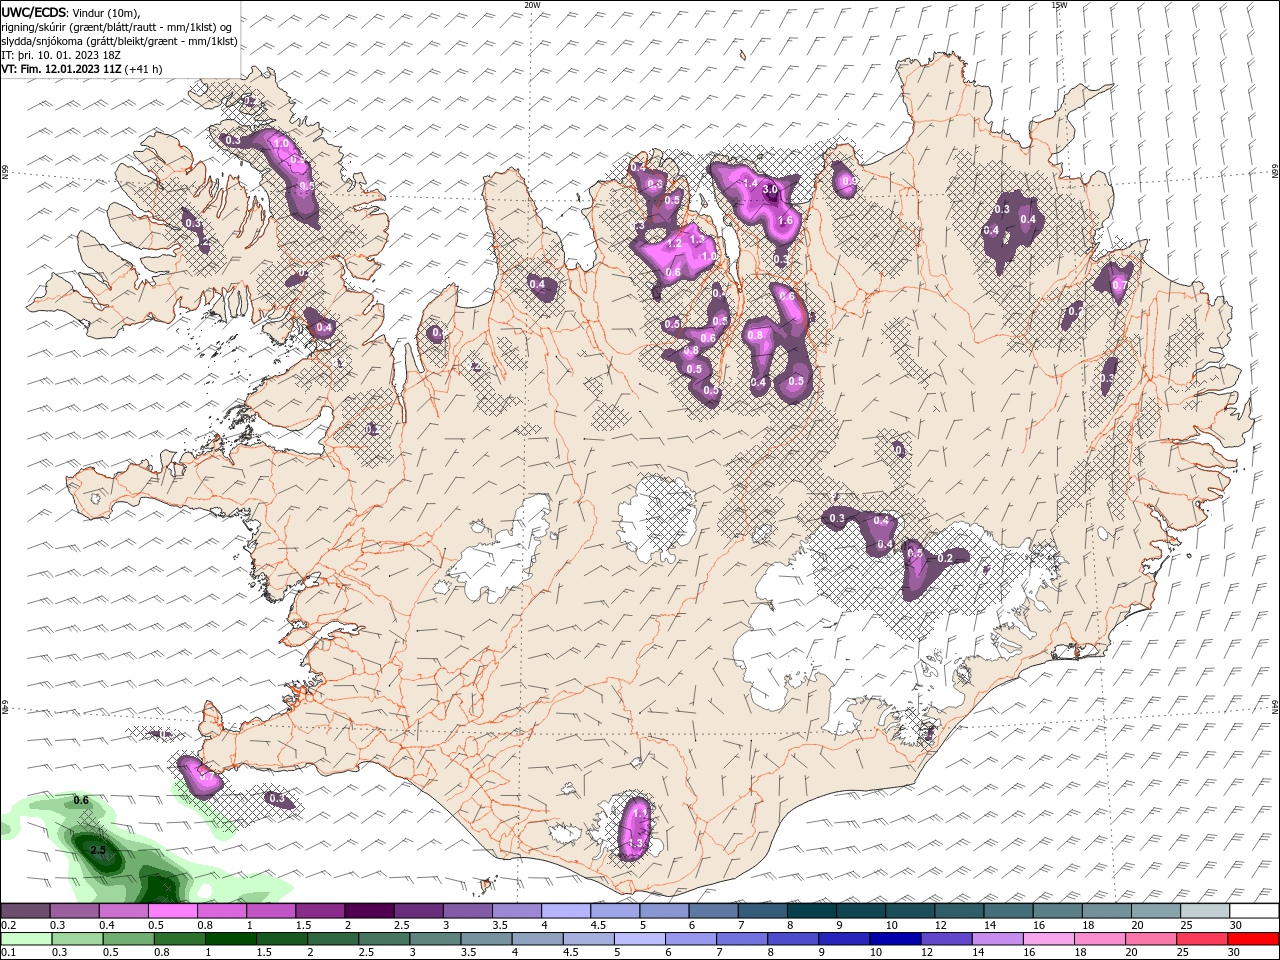
Task: Click the '3.0' snowfall value on the map
Action: [x=770, y=189]
